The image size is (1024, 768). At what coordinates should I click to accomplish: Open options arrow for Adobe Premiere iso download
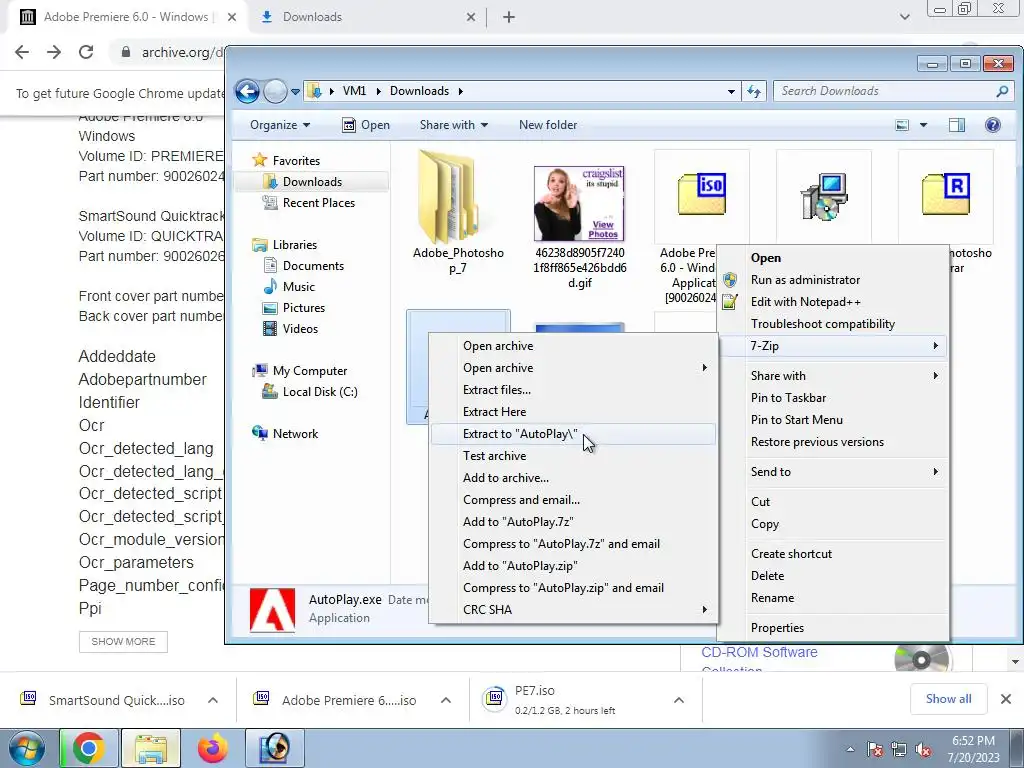pos(445,700)
